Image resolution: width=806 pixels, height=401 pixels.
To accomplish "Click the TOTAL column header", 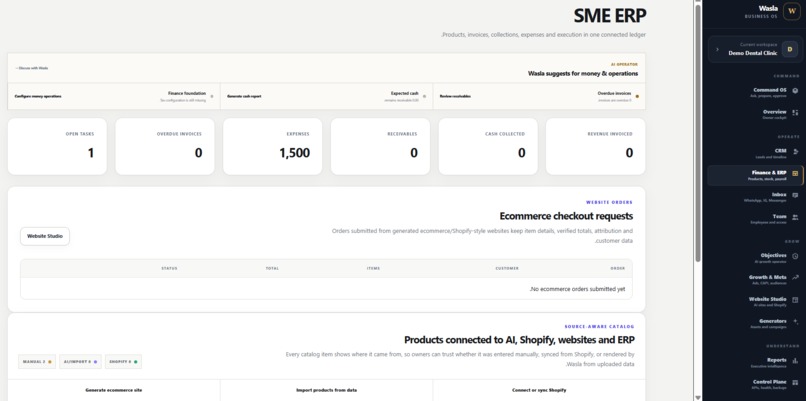I will 272,268.
